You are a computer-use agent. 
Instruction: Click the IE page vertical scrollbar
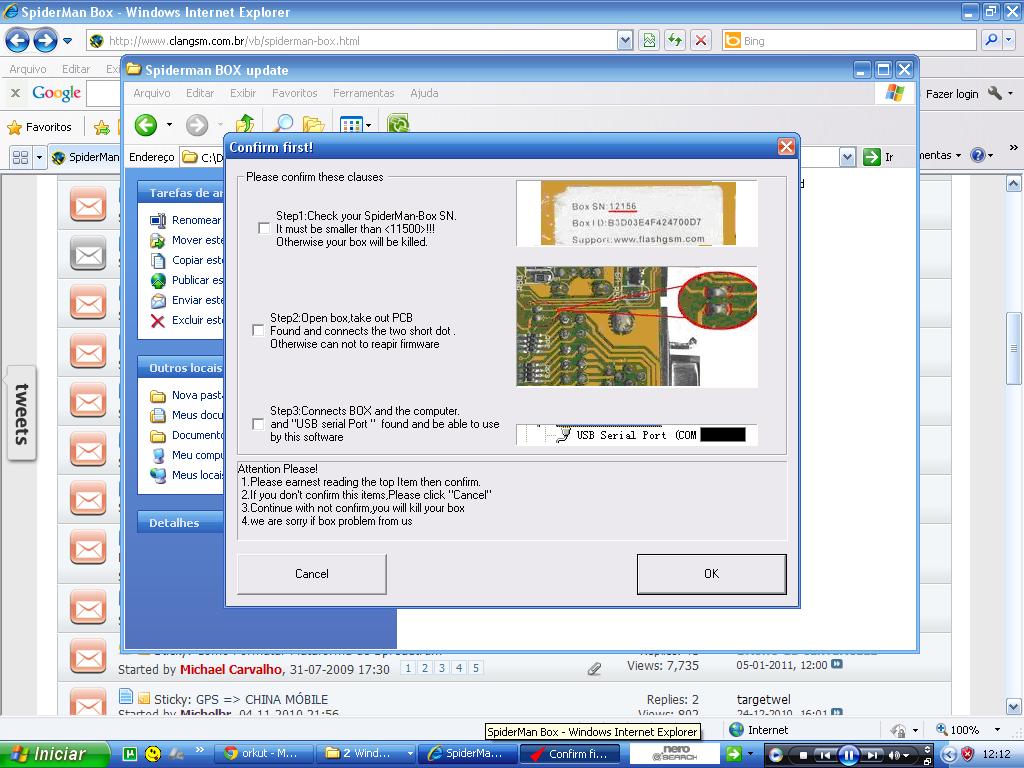tap(1013, 349)
